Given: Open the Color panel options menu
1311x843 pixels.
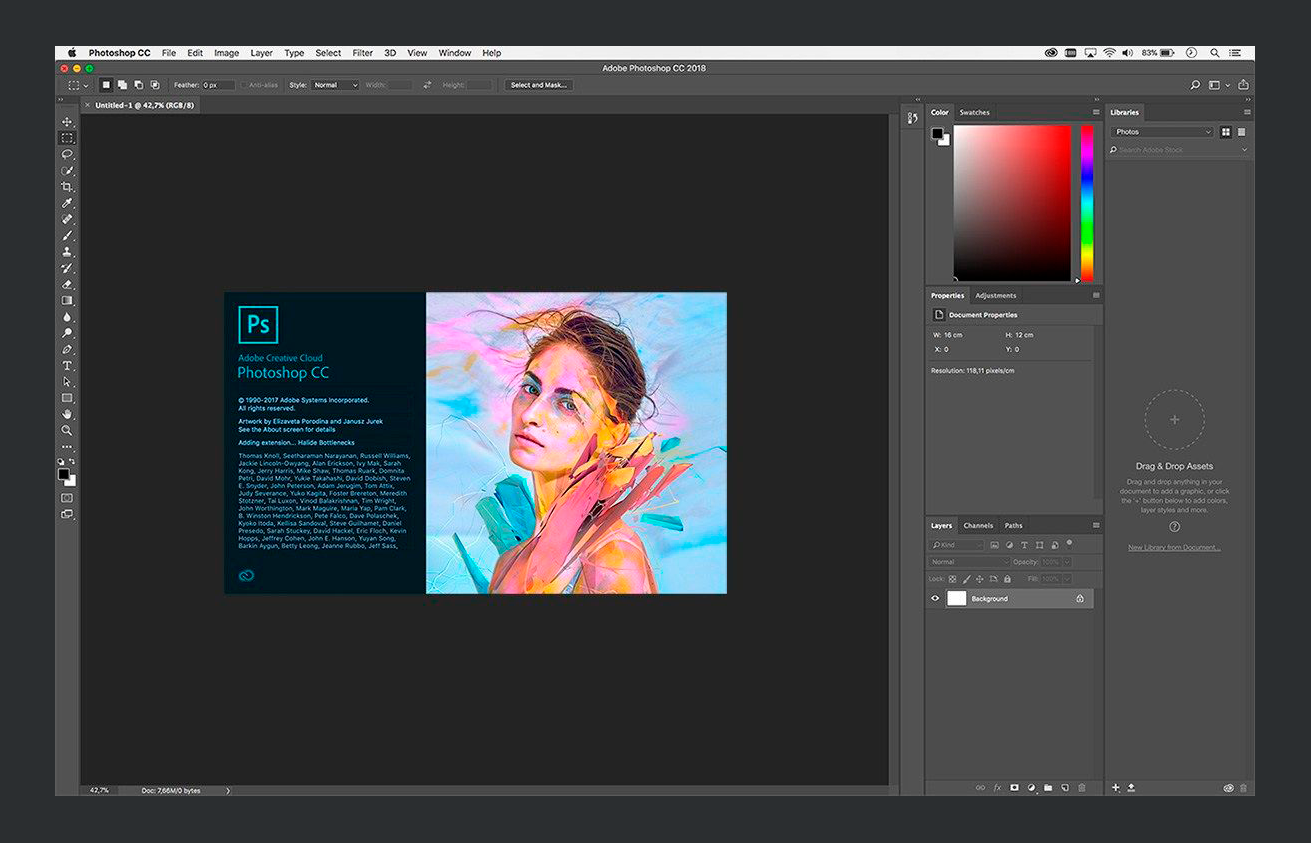Looking at the screenshot, I should coord(1096,113).
